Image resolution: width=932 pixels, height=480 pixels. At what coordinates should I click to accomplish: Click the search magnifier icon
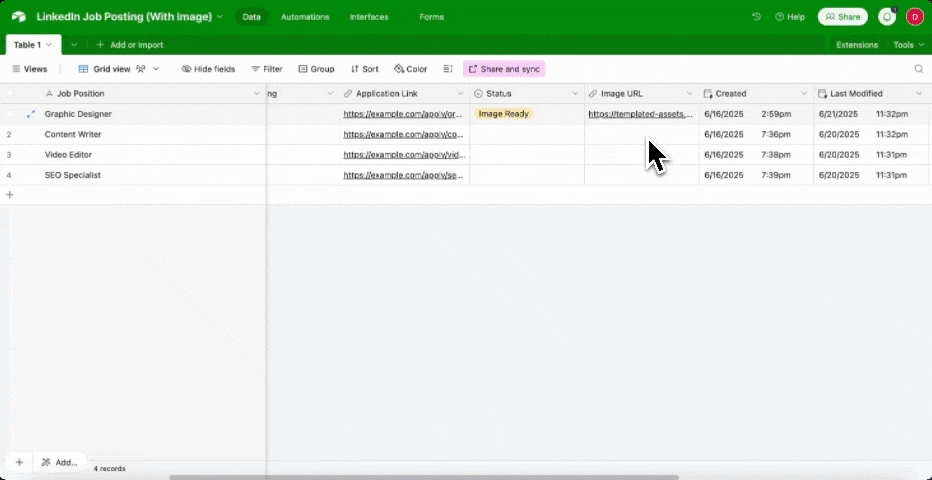[x=918, y=69]
